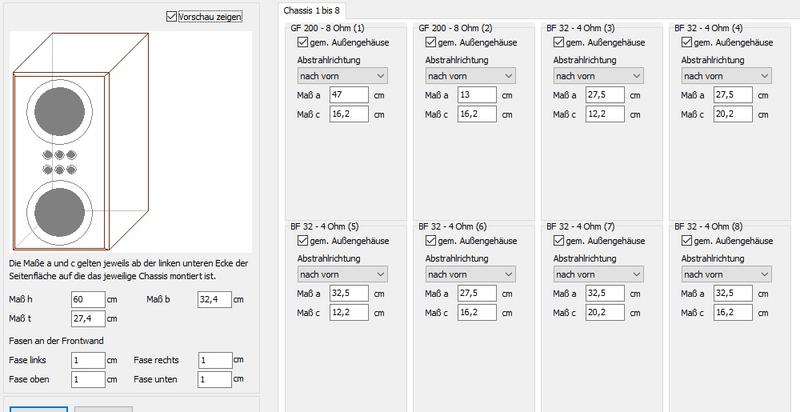Viewport: 800px width, 412px height.
Task: Click Maß c field of chassis 2
Action: click(x=476, y=115)
